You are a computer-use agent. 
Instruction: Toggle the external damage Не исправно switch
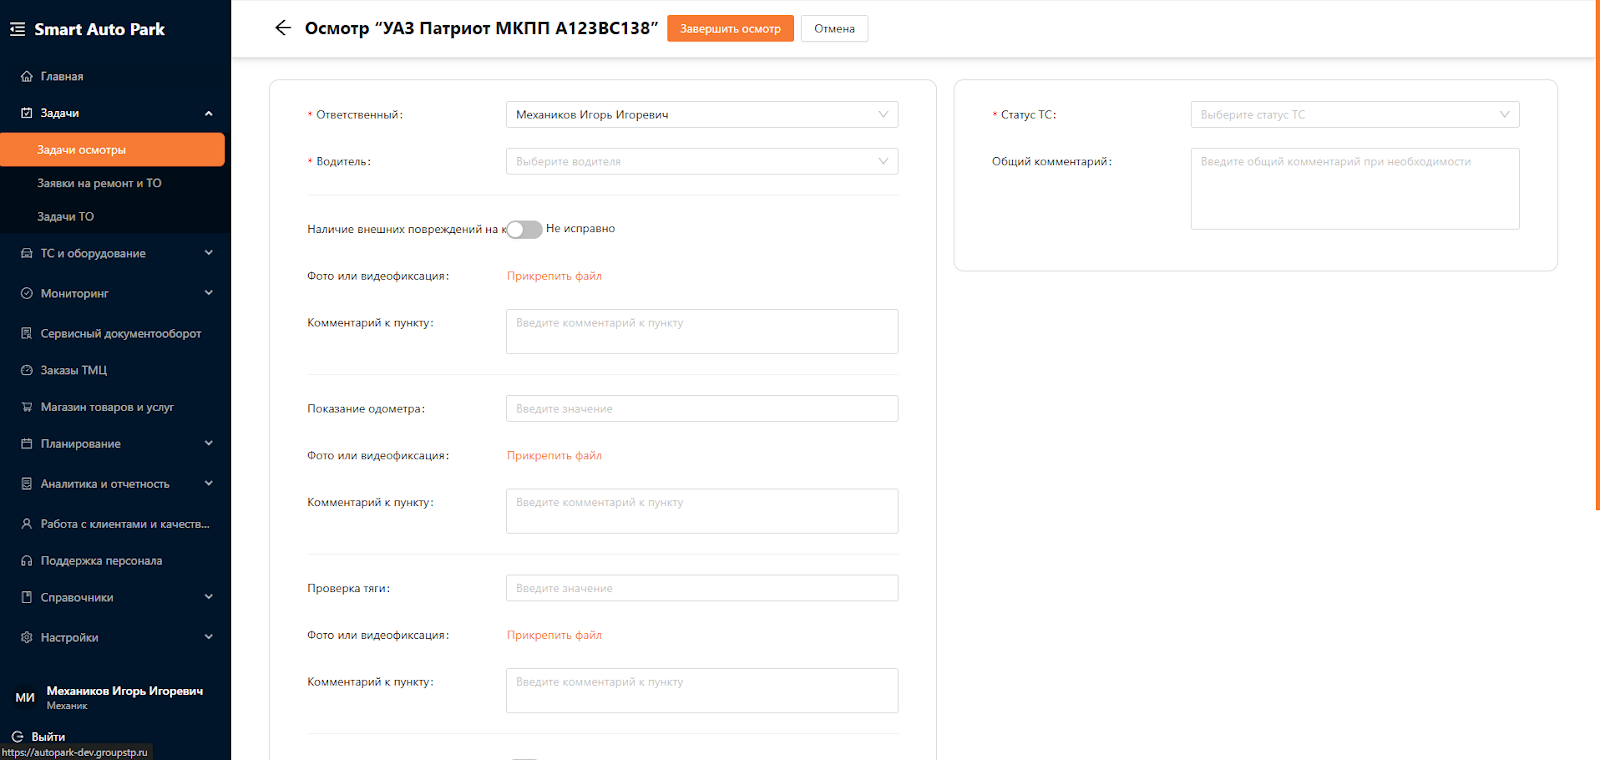[x=524, y=229]
